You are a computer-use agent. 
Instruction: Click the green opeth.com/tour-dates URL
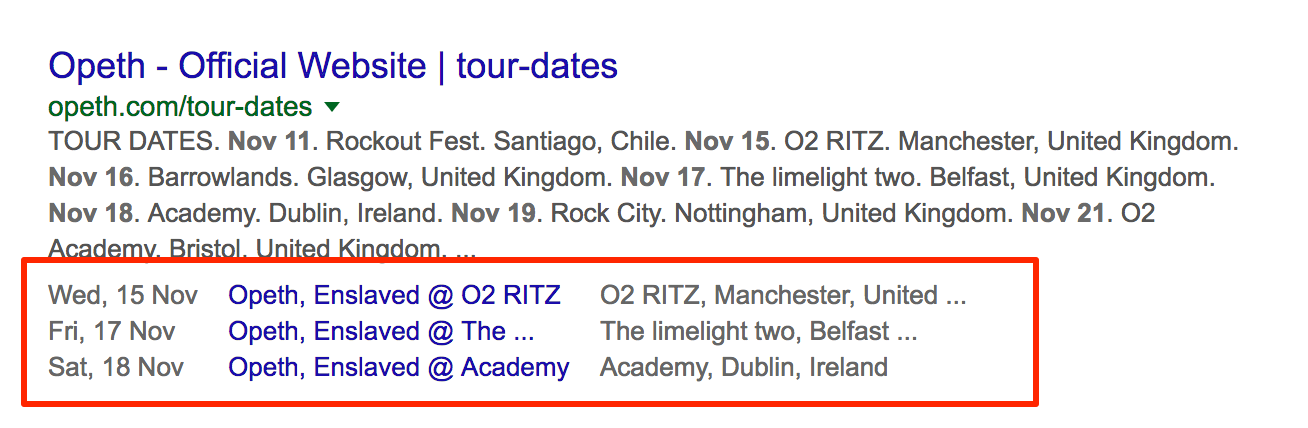(x=180, y=106)
